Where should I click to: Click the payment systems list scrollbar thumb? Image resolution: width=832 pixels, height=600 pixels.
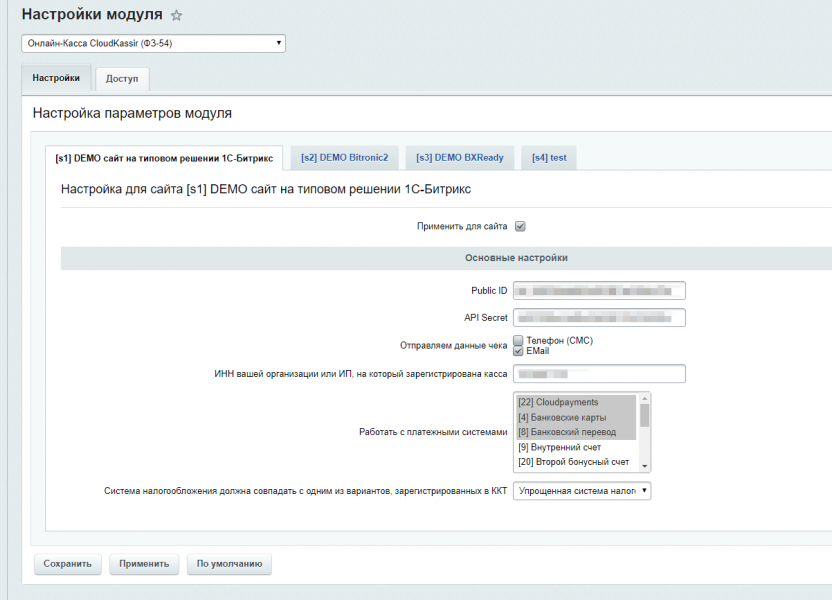click(x=645, y=415)
